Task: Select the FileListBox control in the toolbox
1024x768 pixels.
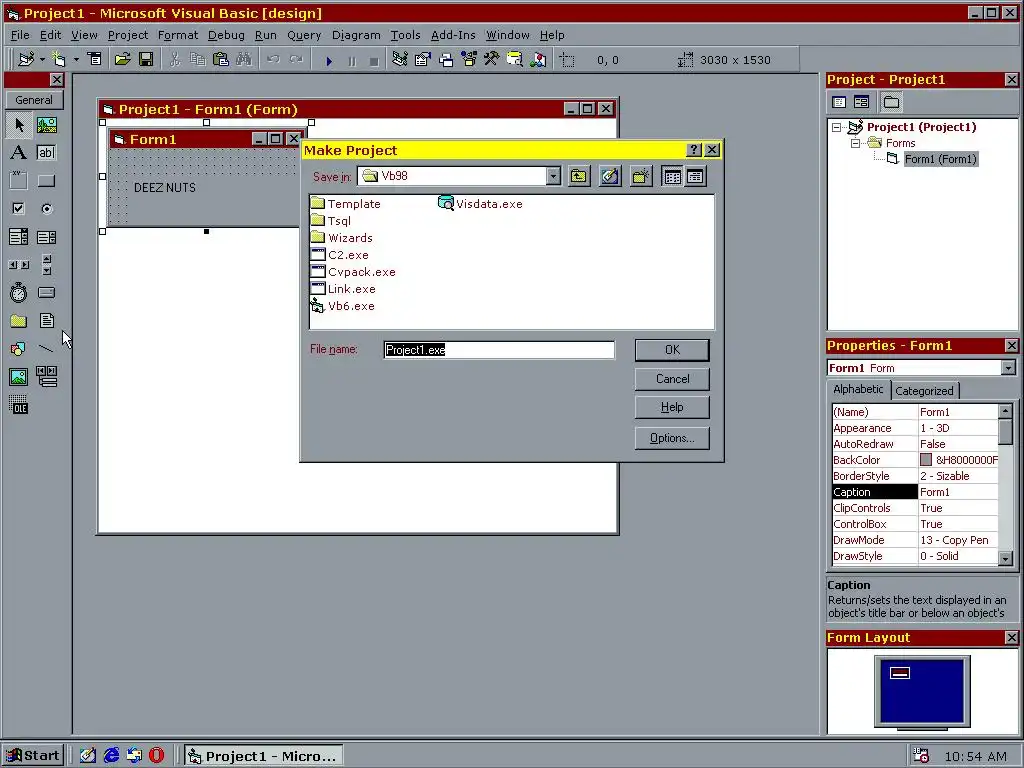Action: 46,321
